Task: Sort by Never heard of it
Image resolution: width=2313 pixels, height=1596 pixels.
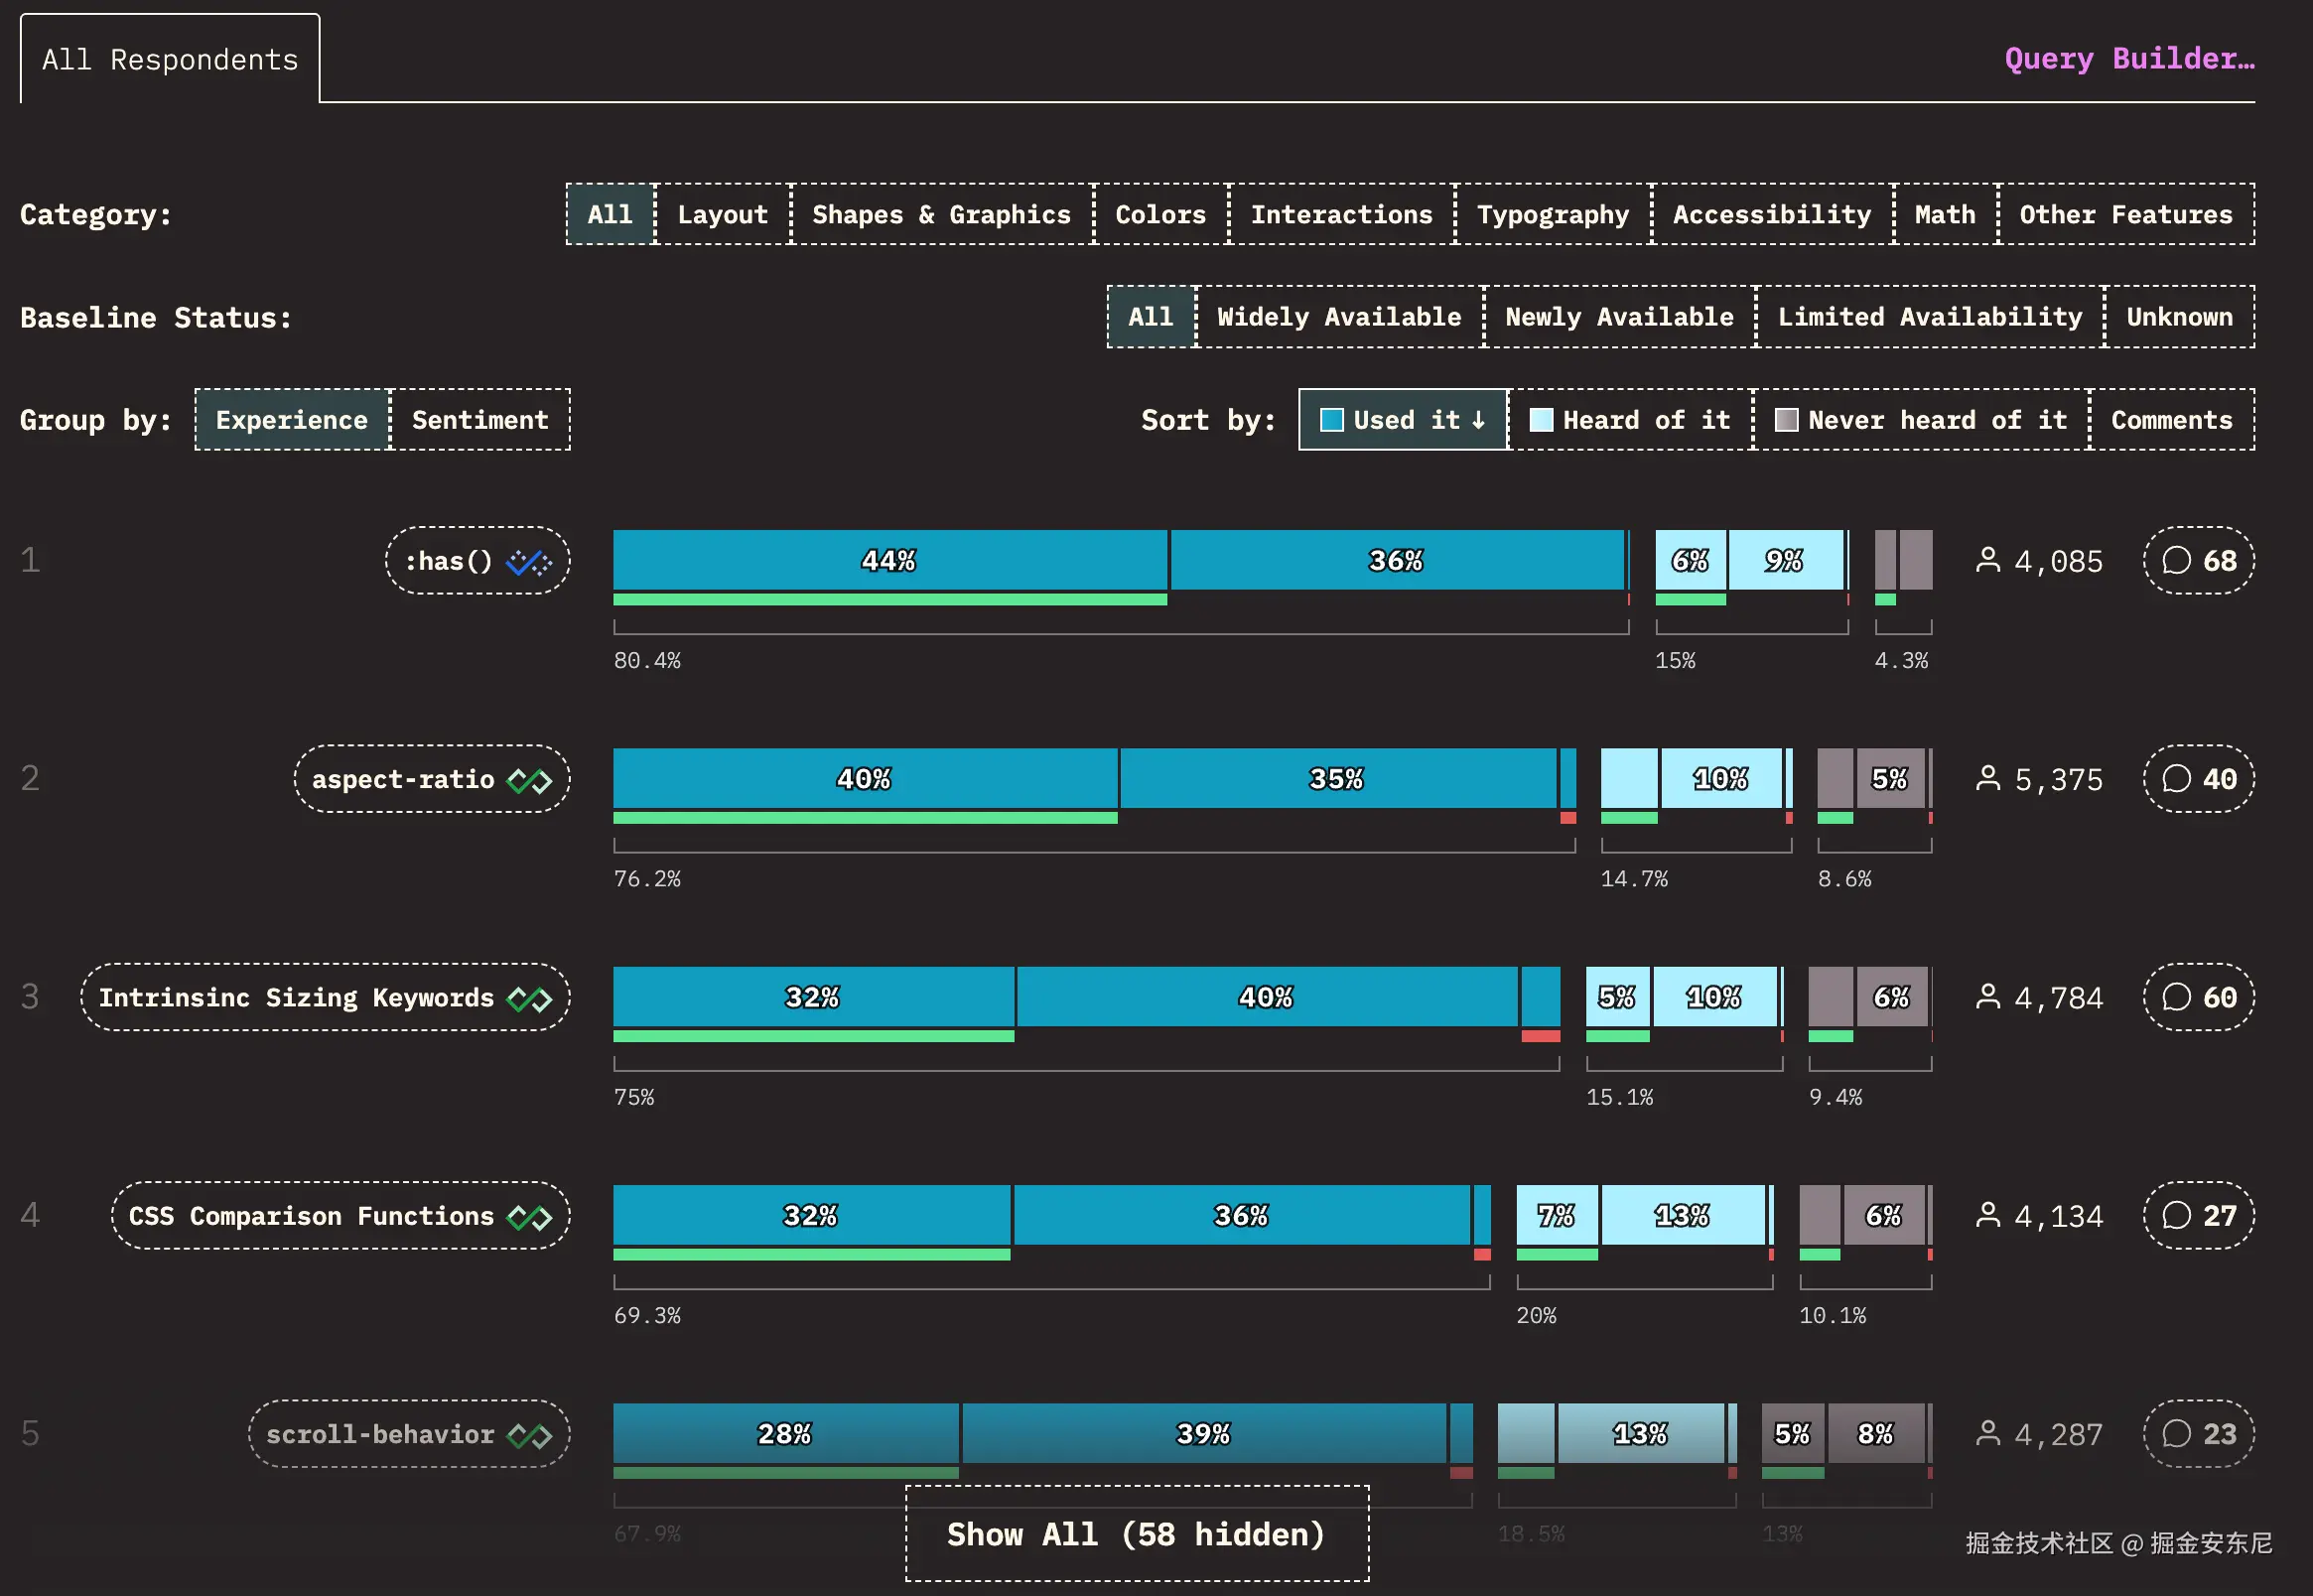Action: coord(1921,420)
